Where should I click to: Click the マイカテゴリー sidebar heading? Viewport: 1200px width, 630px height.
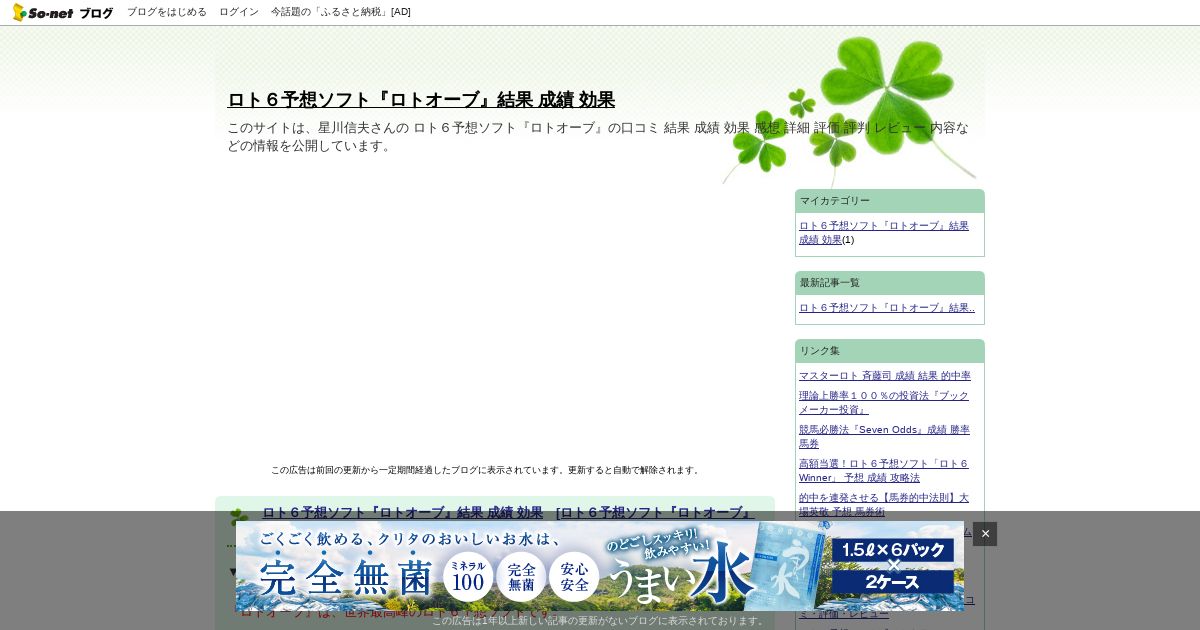(x=890, y=201)
